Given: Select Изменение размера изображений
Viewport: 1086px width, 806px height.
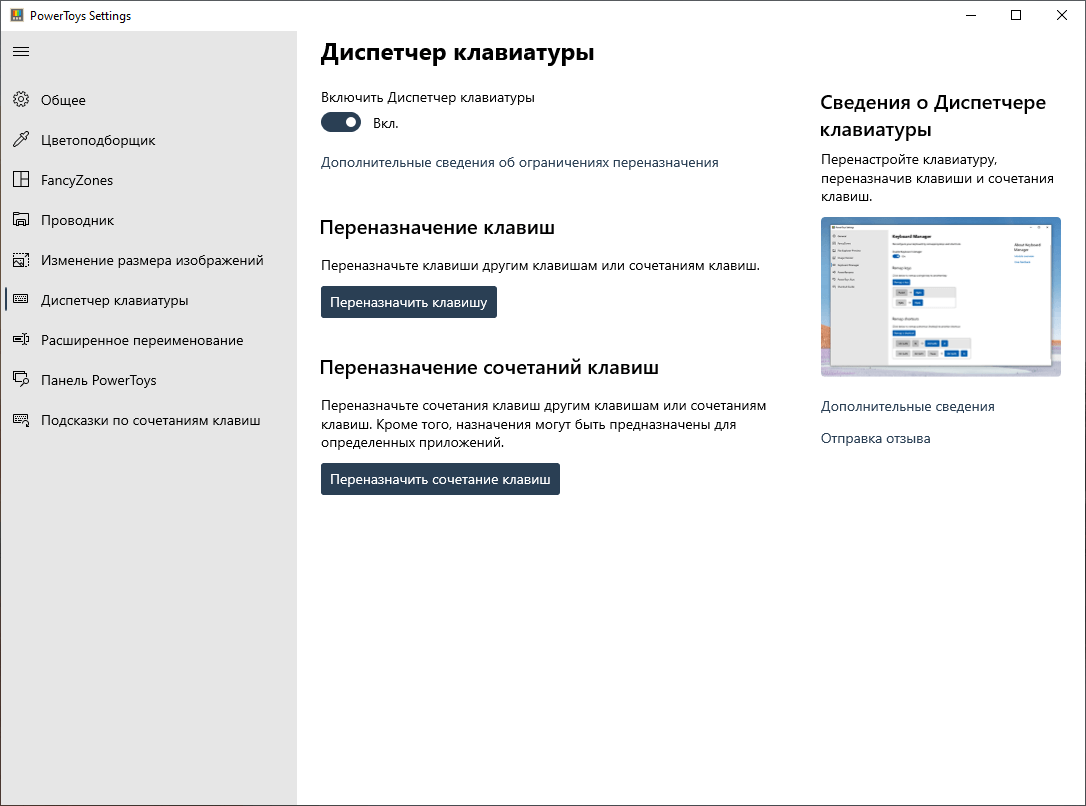Looking at the screenshot, I should point(149,260).
